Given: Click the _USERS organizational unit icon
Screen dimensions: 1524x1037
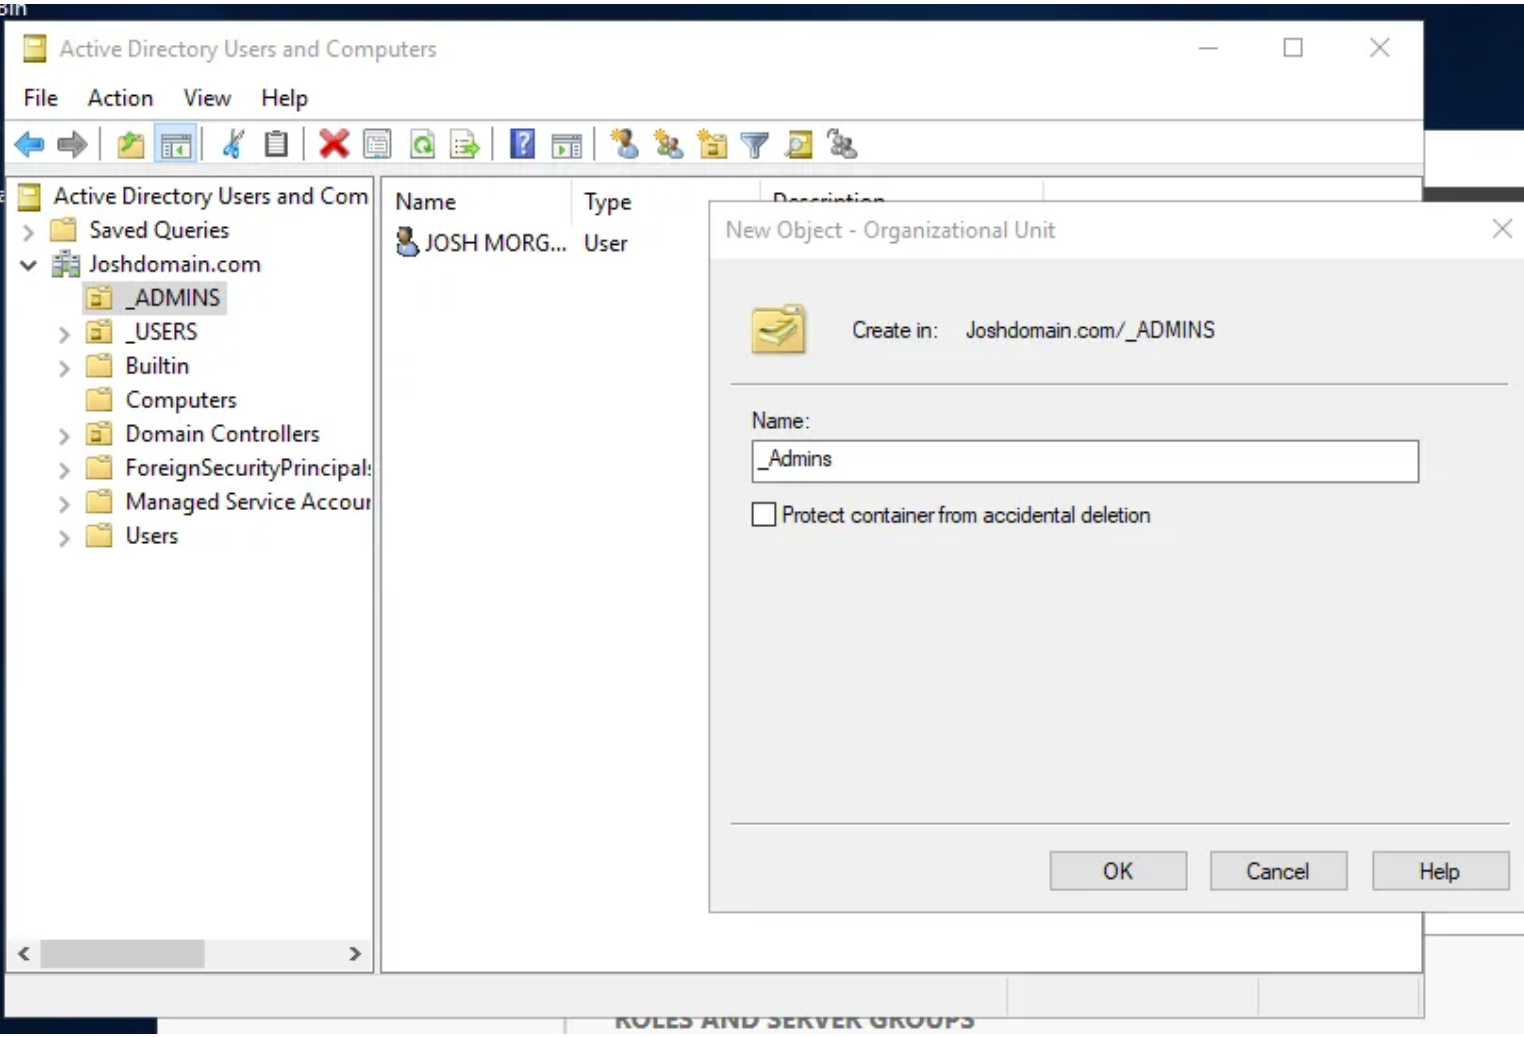Looking at the screenshot, I should point(99,332).
